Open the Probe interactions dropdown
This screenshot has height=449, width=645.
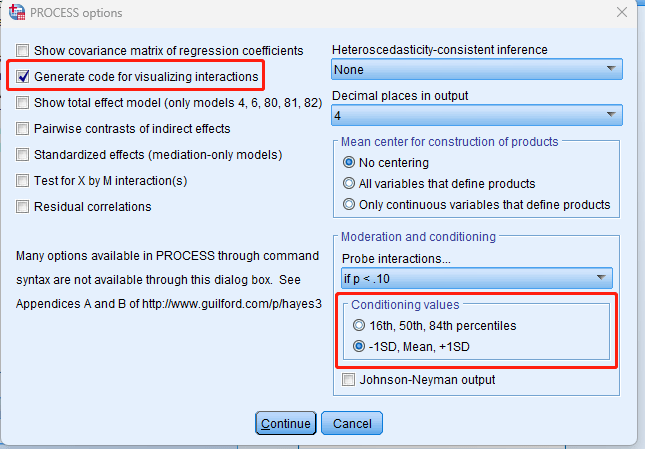click(x=476, y=277)
